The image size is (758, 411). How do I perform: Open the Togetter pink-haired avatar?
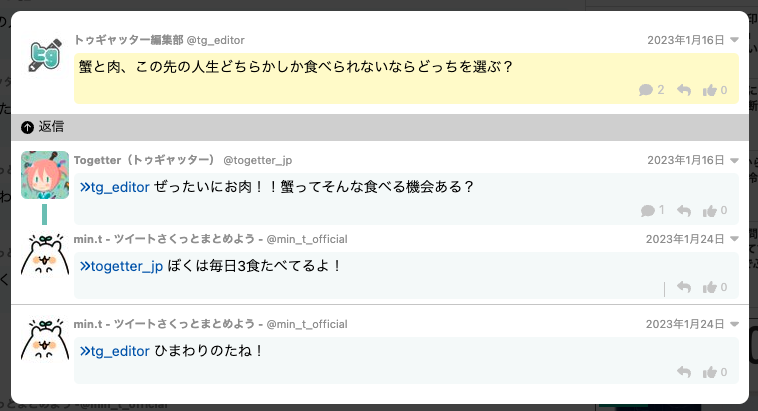(x=45, y=175)
